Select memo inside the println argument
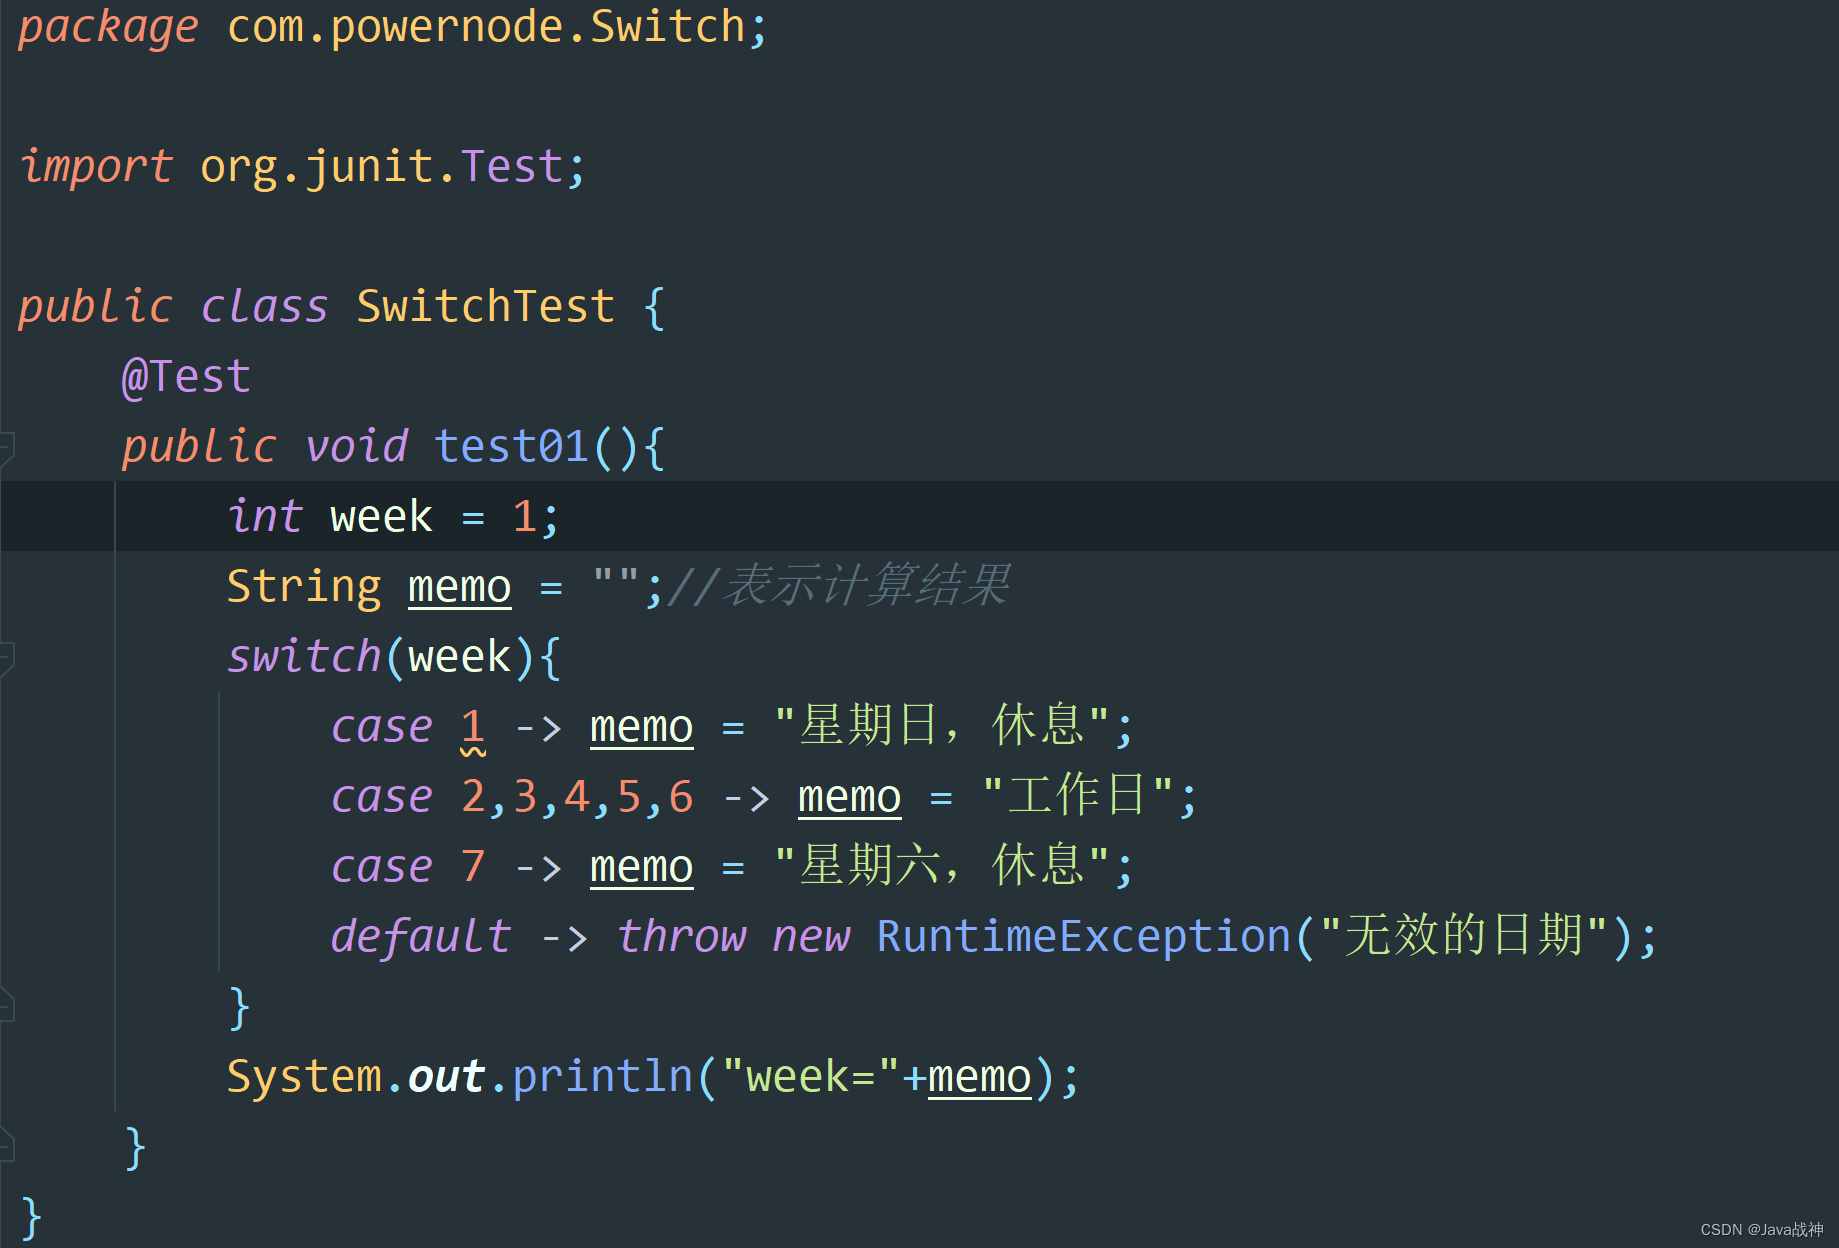This screenshot has width=1839, height=1248. click(978, 1075)
